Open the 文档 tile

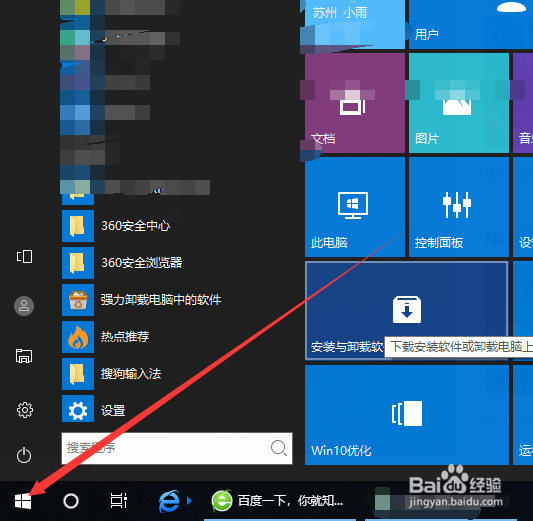[x=355, y=103]
